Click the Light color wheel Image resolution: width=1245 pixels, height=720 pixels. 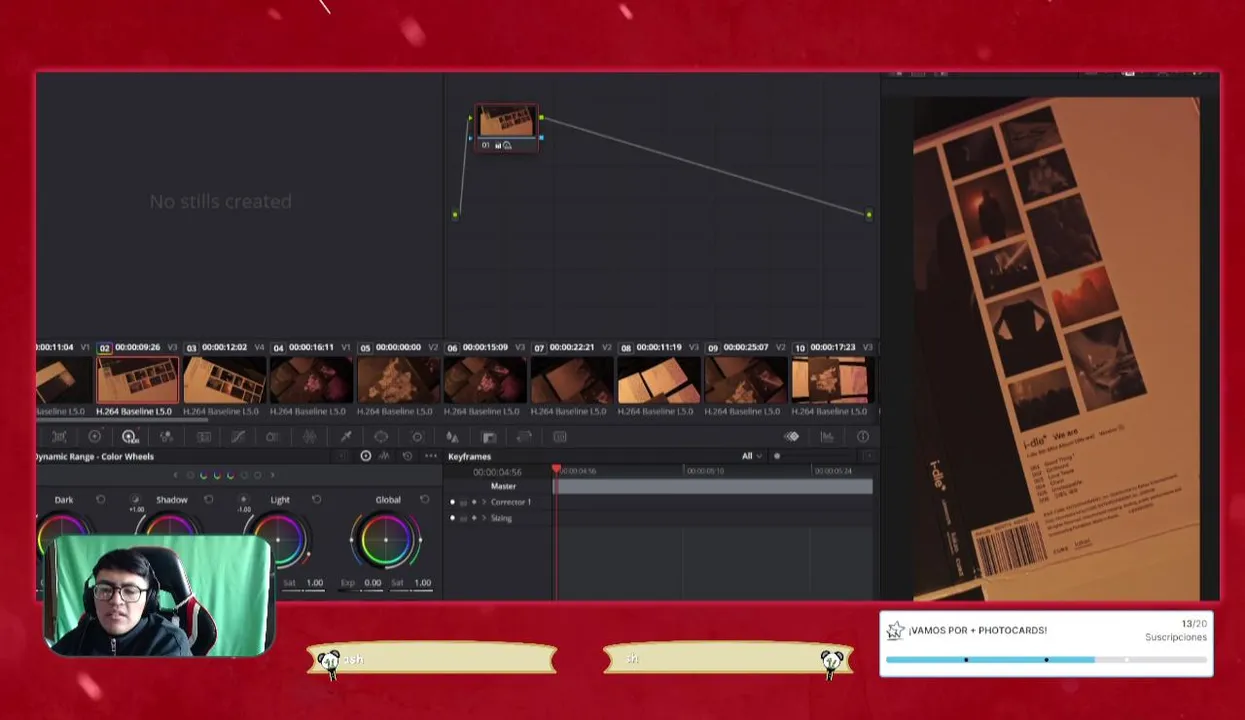click(x=278, y=540)
